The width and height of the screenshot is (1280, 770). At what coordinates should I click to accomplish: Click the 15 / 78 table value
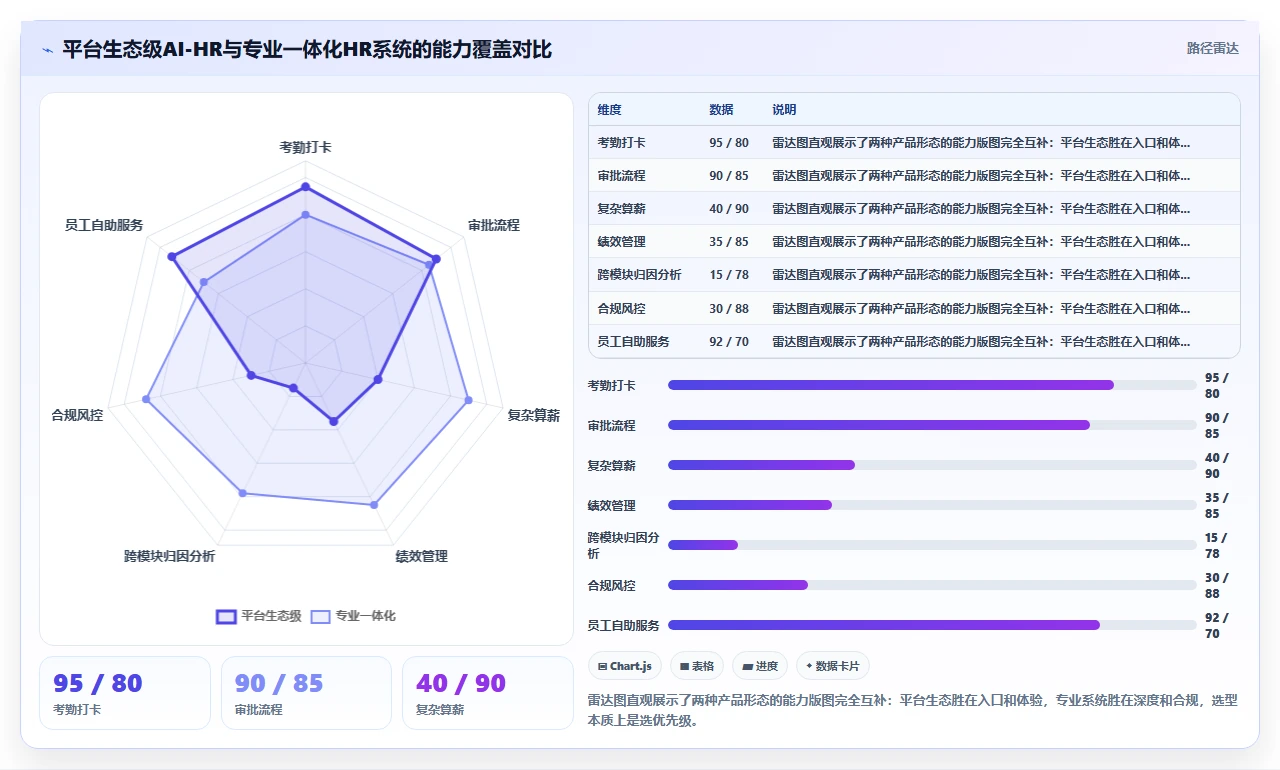click(729, 275)
